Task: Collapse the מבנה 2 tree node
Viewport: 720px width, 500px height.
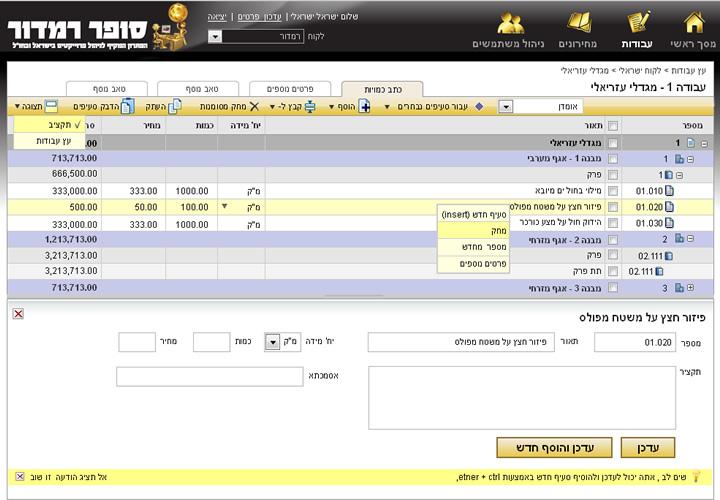Action: tap(690, 239)
